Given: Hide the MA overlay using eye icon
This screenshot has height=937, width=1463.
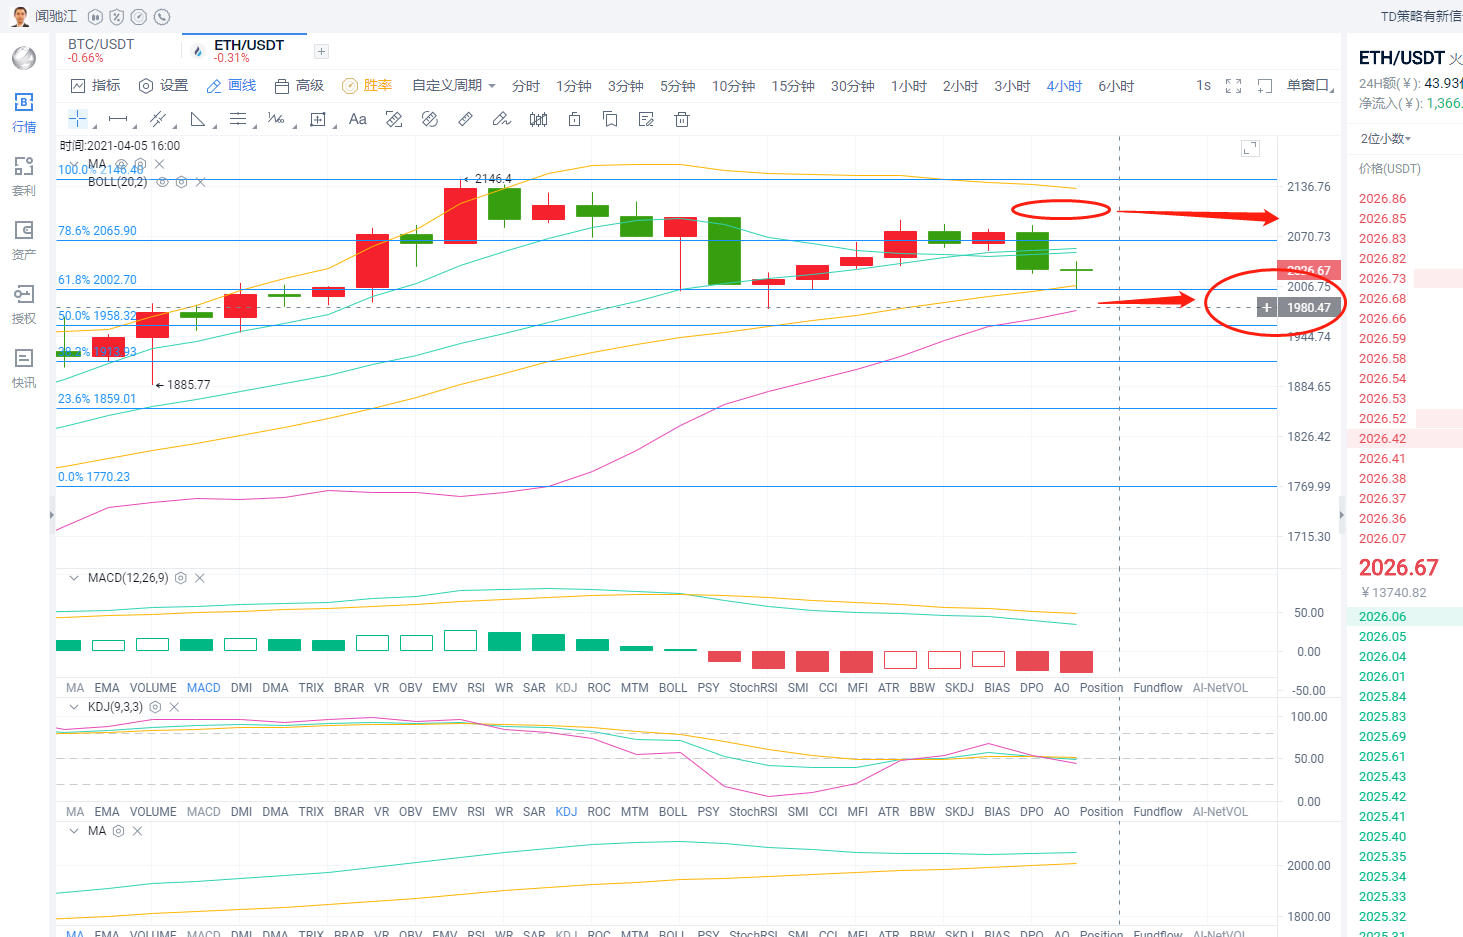Looking at the screenshot, I should click(121, 164).
